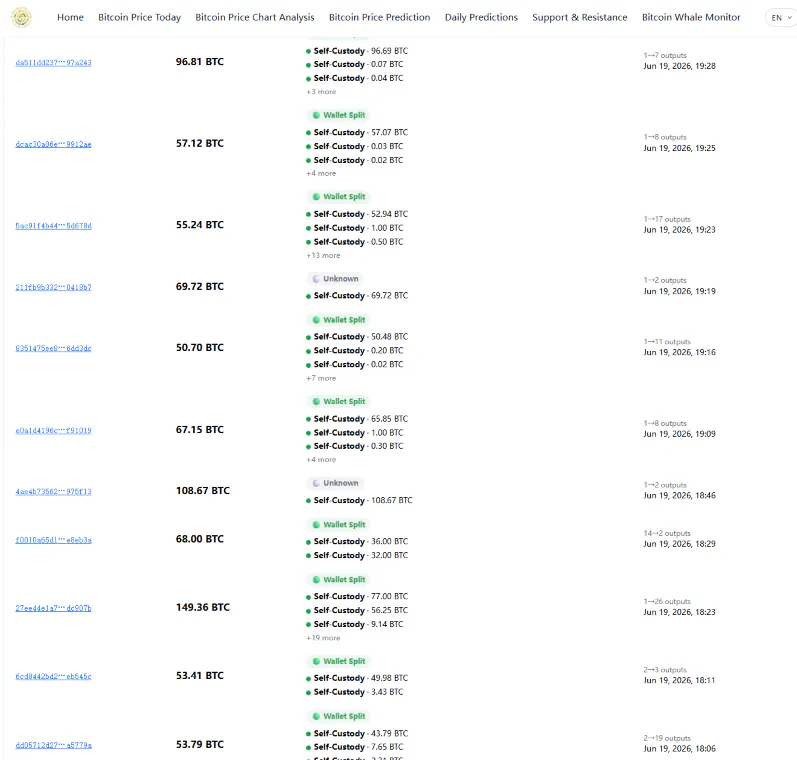The image size is (797, 760).
Task: Click the Wallet Split badge in 57.12 BTC row
Action: (x=338, y=115)
